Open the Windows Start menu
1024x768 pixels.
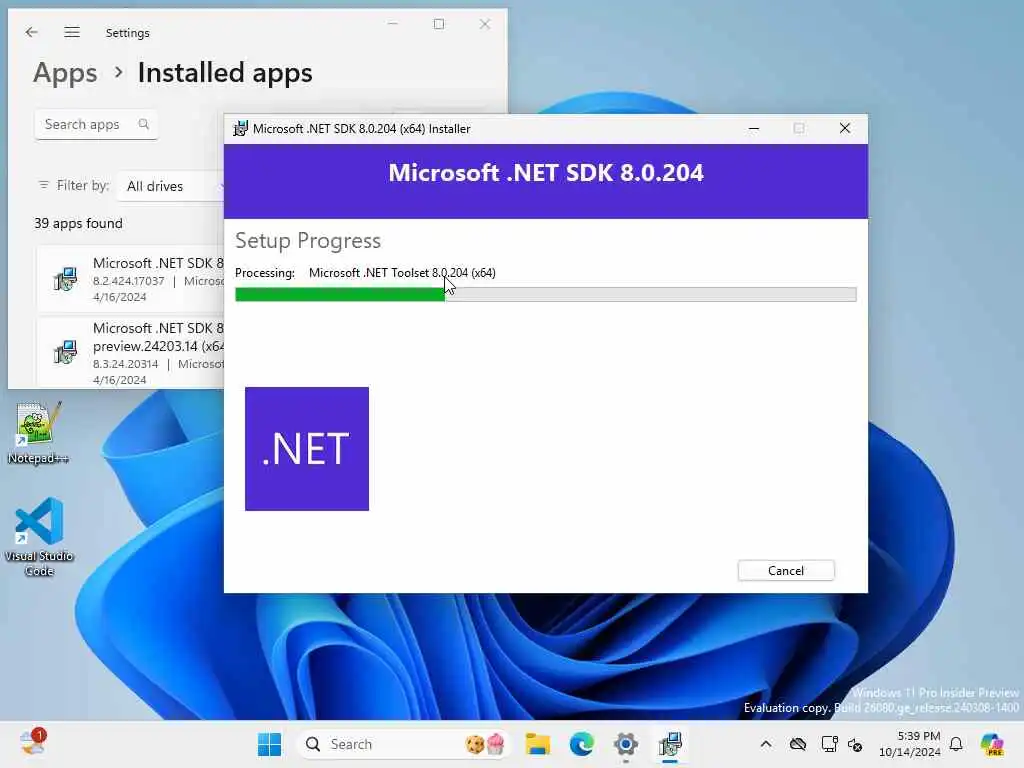click(x=269, y=744)
